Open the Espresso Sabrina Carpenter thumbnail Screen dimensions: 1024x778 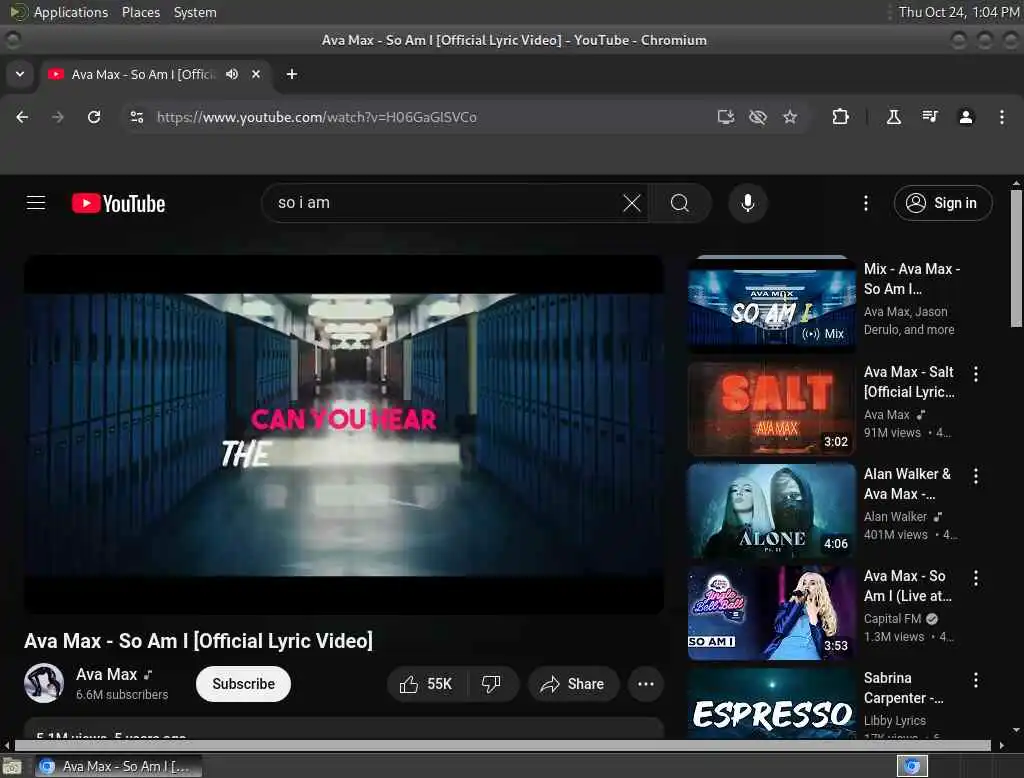coord(771,704)
